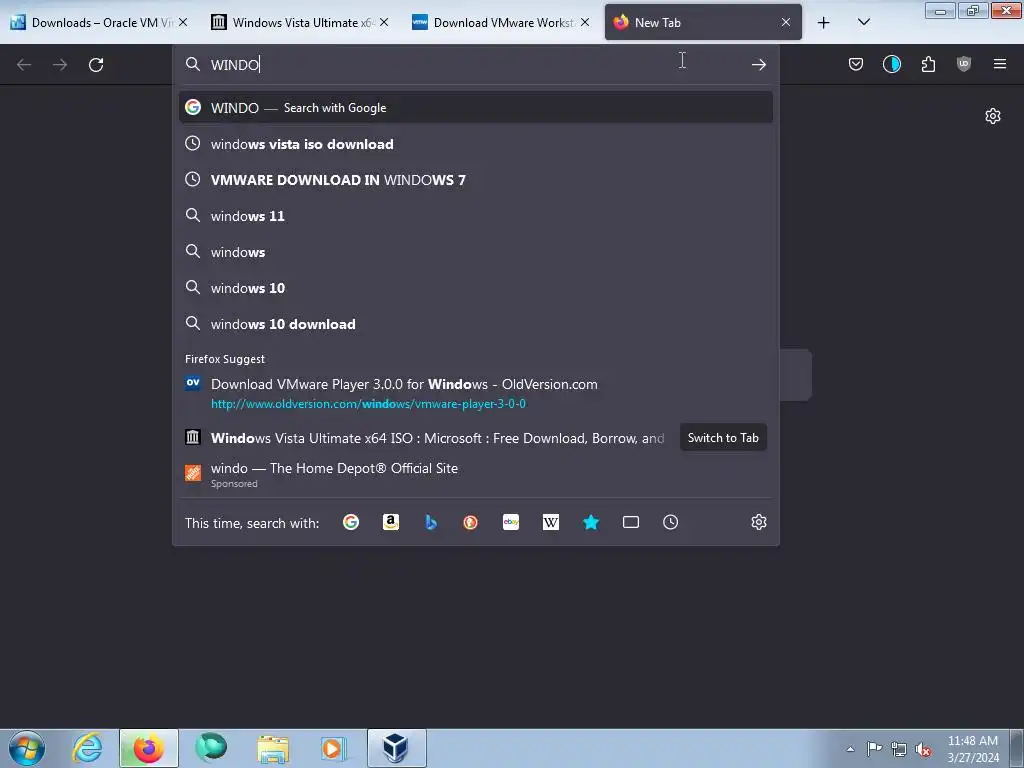This screenshot has height=768, width=1024.
Task: Search this time with DuckDuckGo icon
Action: coord(470,522)
